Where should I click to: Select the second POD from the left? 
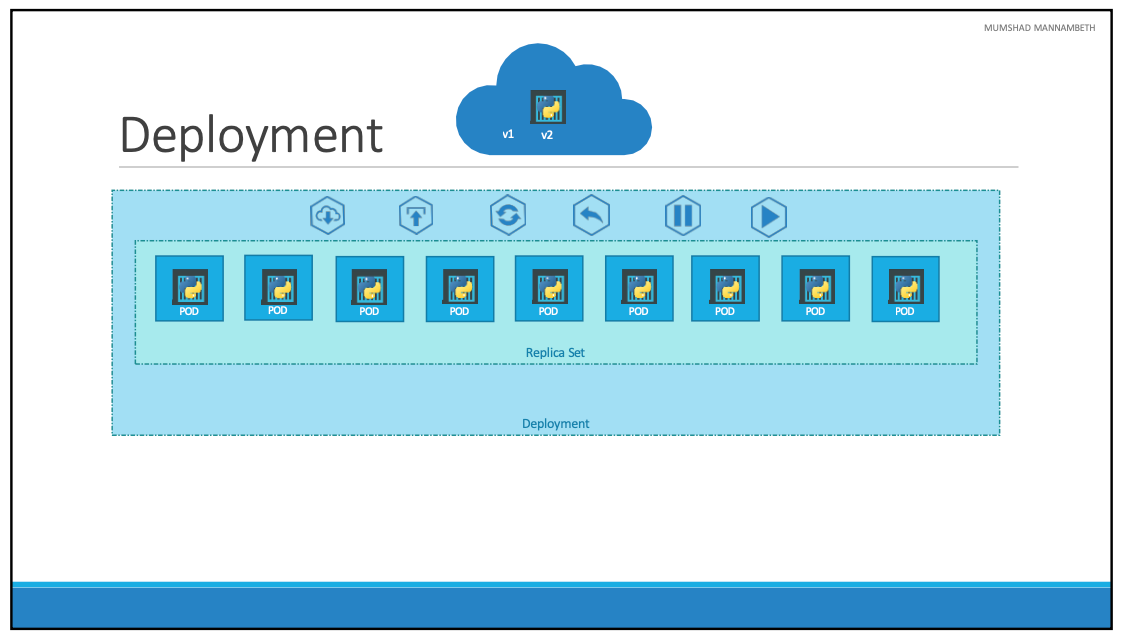(278, 288)
